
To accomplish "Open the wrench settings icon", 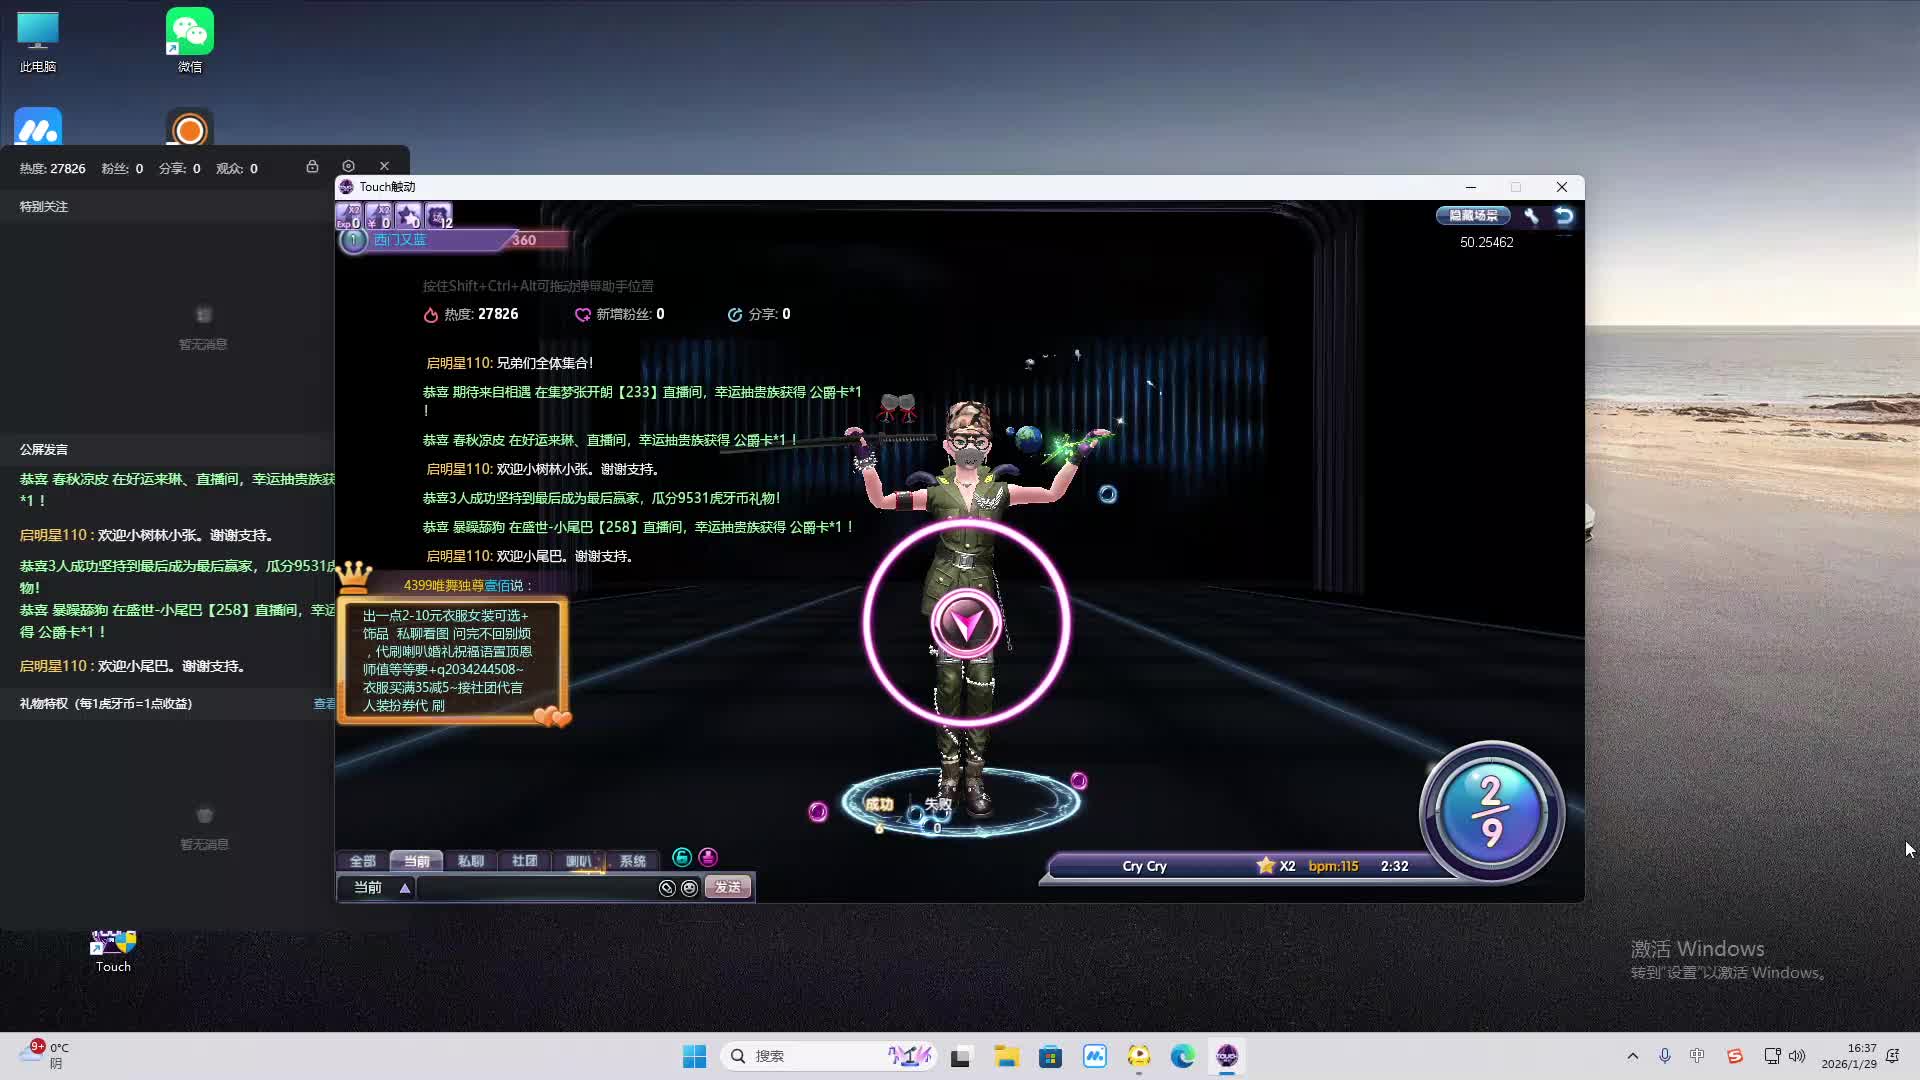I will click(x=1530, y=216).
